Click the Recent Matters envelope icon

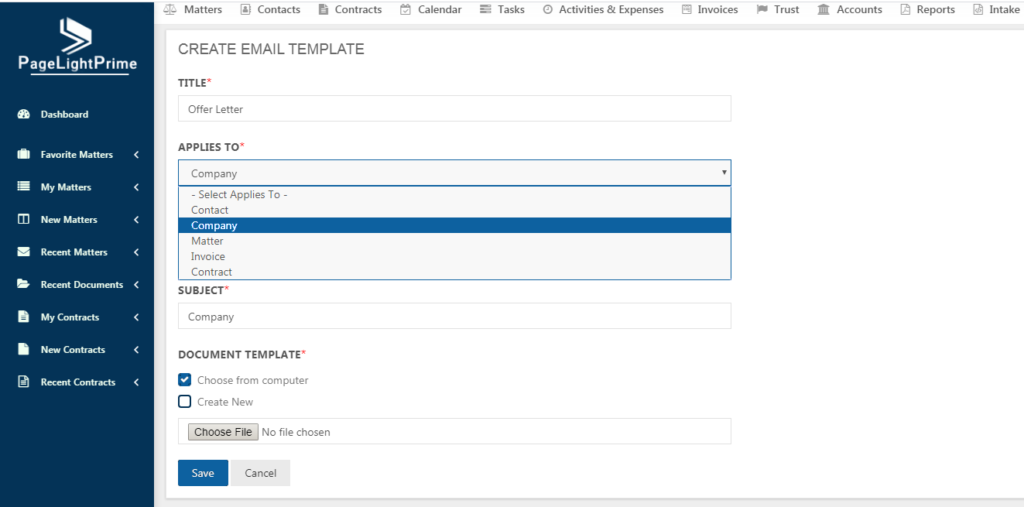pyautogui.click(x=24, y=252)
